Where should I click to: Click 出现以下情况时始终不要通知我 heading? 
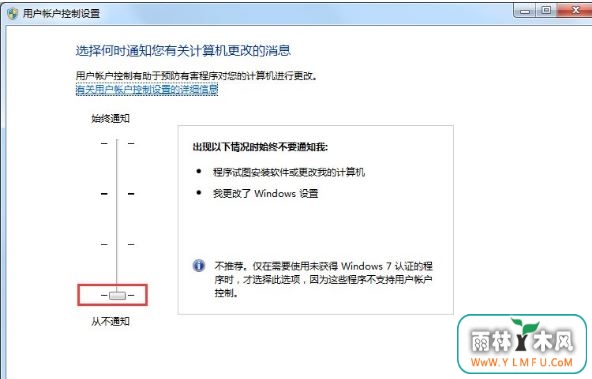[260, 147]
